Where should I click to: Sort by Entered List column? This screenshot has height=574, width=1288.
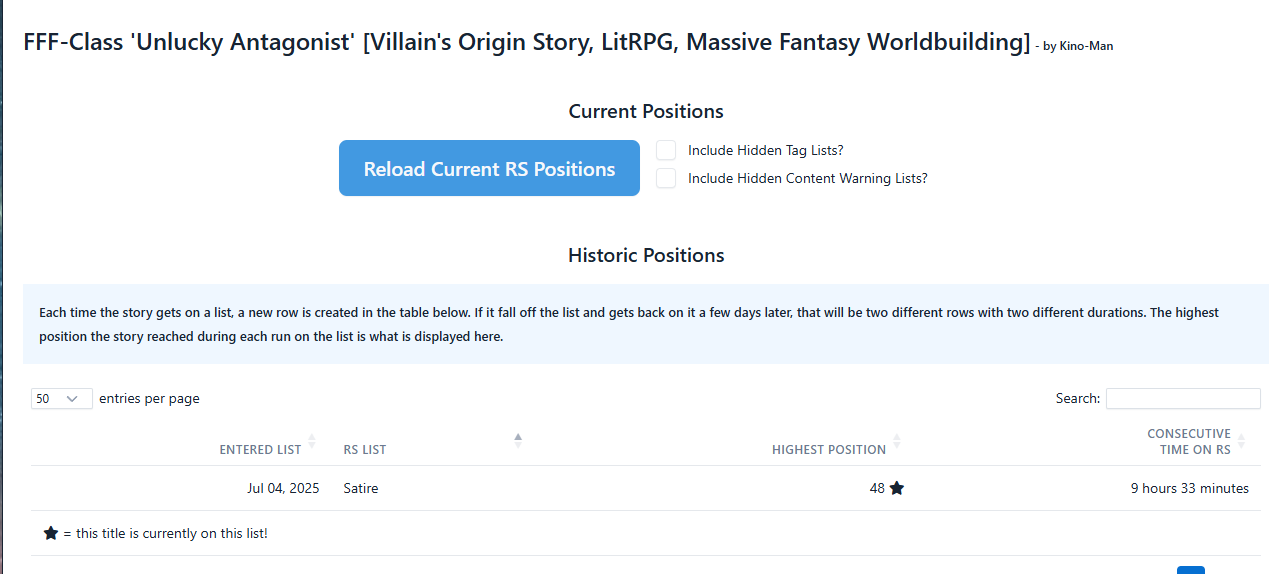pos(260,449)
